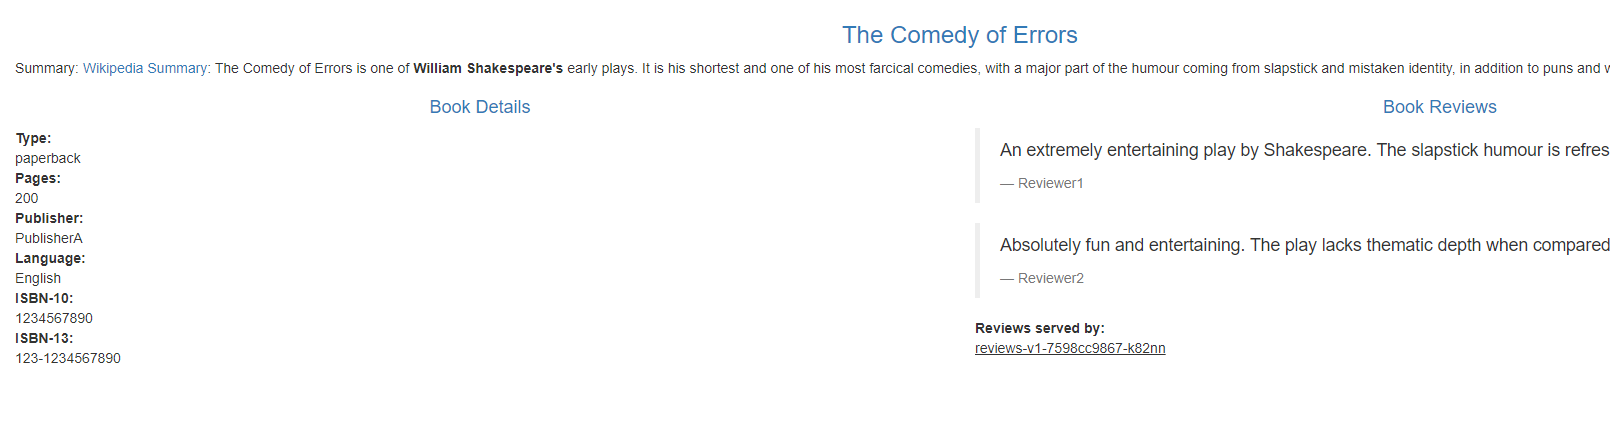Click the ISBN-10 number 1234567890

(x=54, y=318)
